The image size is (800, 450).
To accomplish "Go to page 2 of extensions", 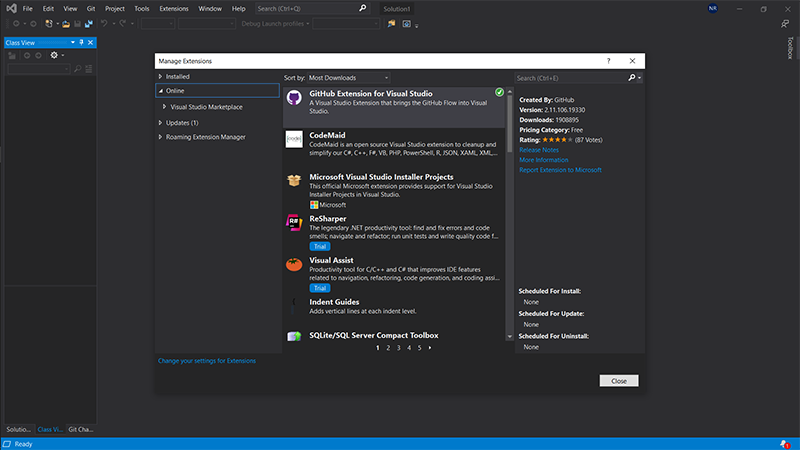I will click(x=388, y=348).
